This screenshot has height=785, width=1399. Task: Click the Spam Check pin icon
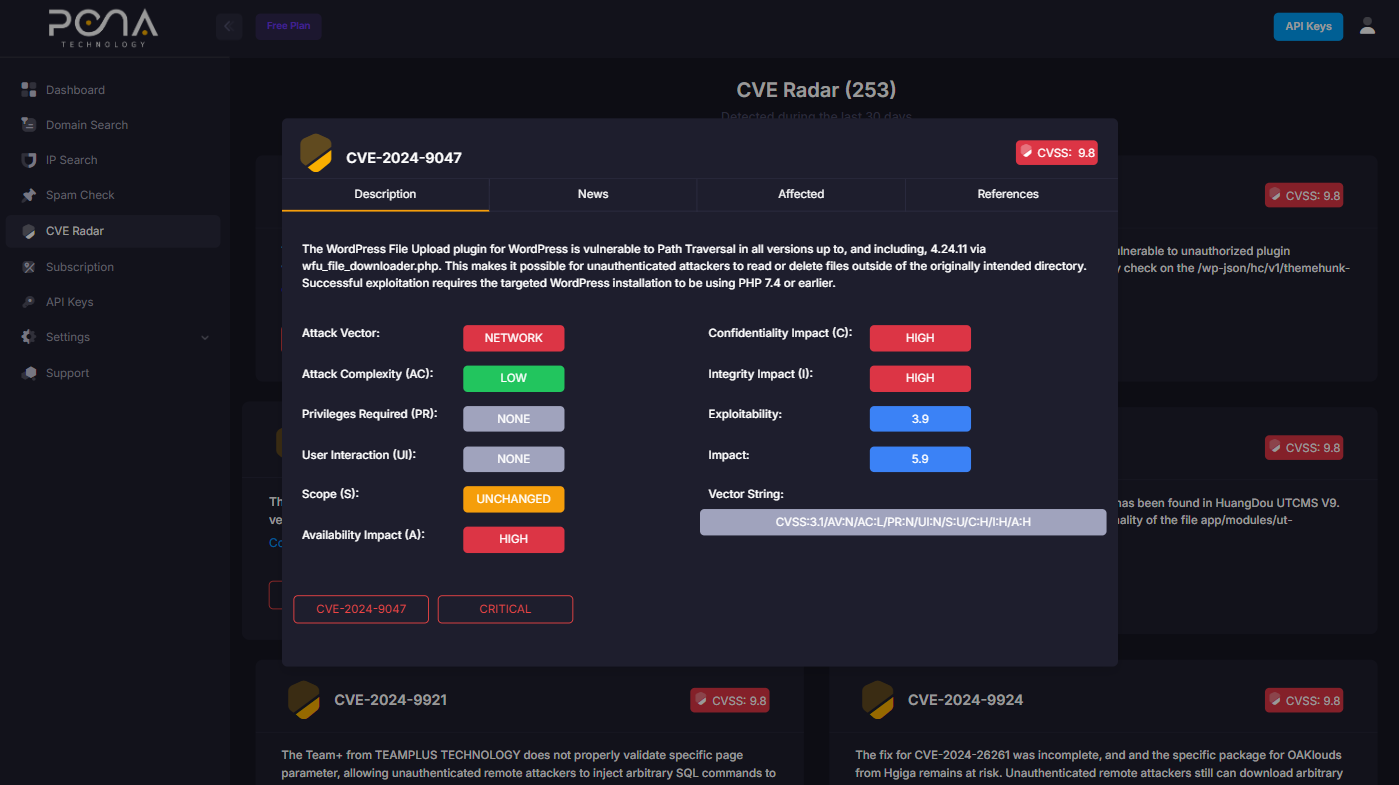(x=29, y=195)
